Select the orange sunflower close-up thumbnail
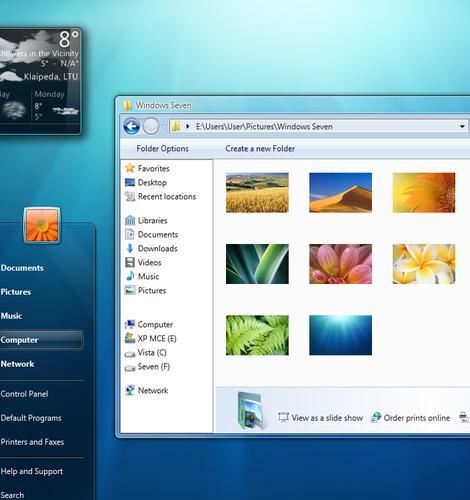 (x=424, y=193)
